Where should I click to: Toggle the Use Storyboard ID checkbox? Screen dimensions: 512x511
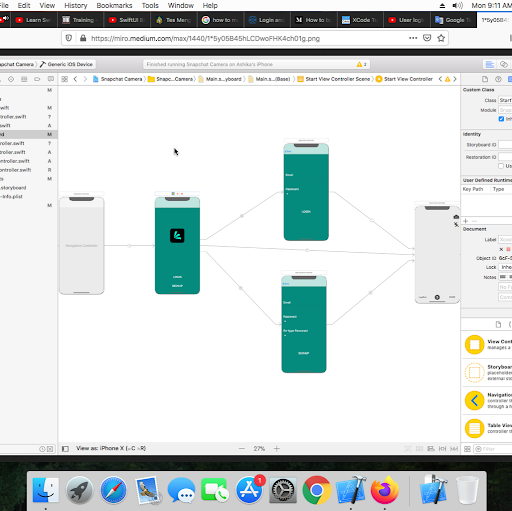[x=501, y=166]
